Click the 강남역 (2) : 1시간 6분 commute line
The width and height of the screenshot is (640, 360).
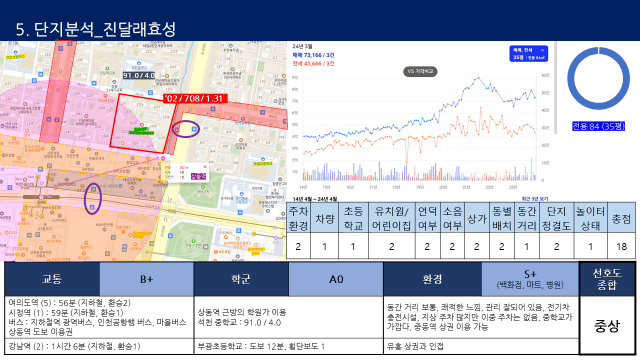(74, 346)
